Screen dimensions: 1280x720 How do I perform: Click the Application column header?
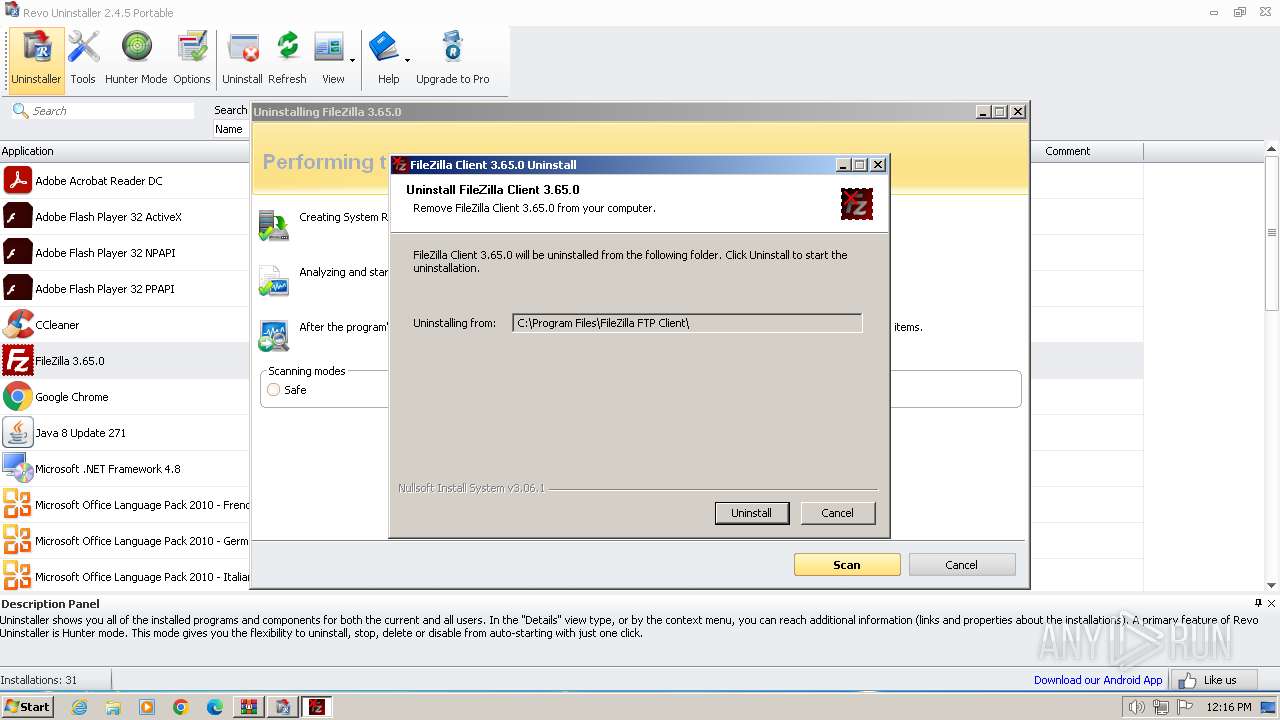pyautogui.click(x=124, y=151)
